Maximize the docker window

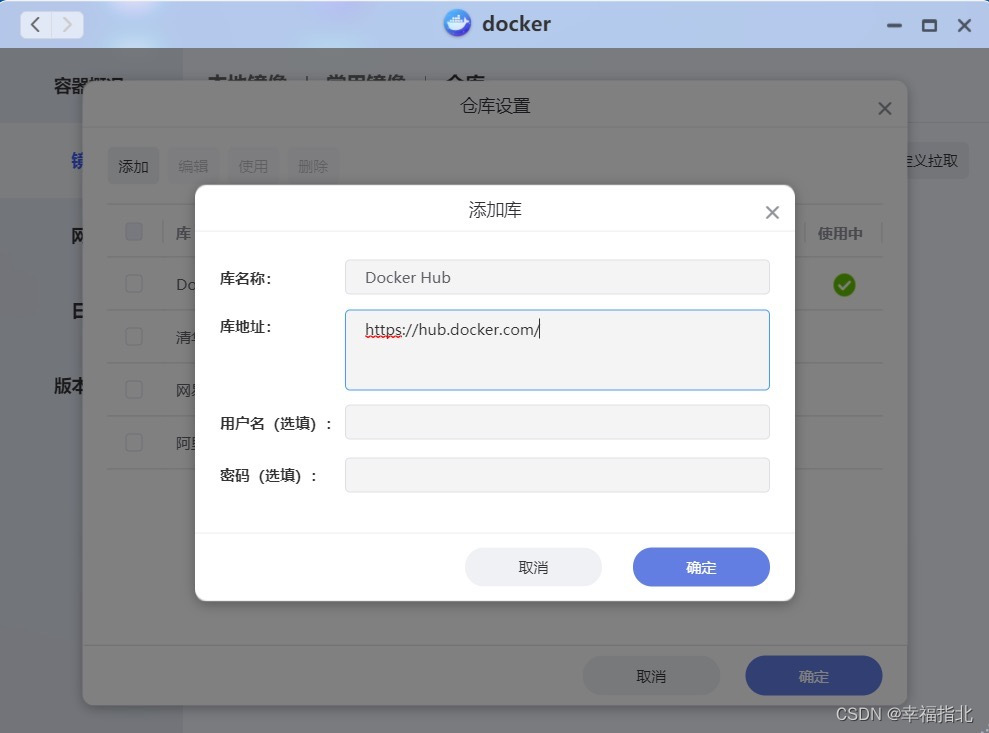[929, 26]
